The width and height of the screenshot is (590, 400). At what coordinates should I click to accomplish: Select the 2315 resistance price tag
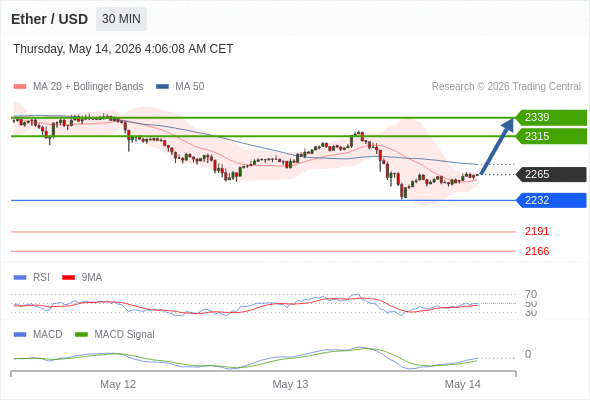(551, 136)
